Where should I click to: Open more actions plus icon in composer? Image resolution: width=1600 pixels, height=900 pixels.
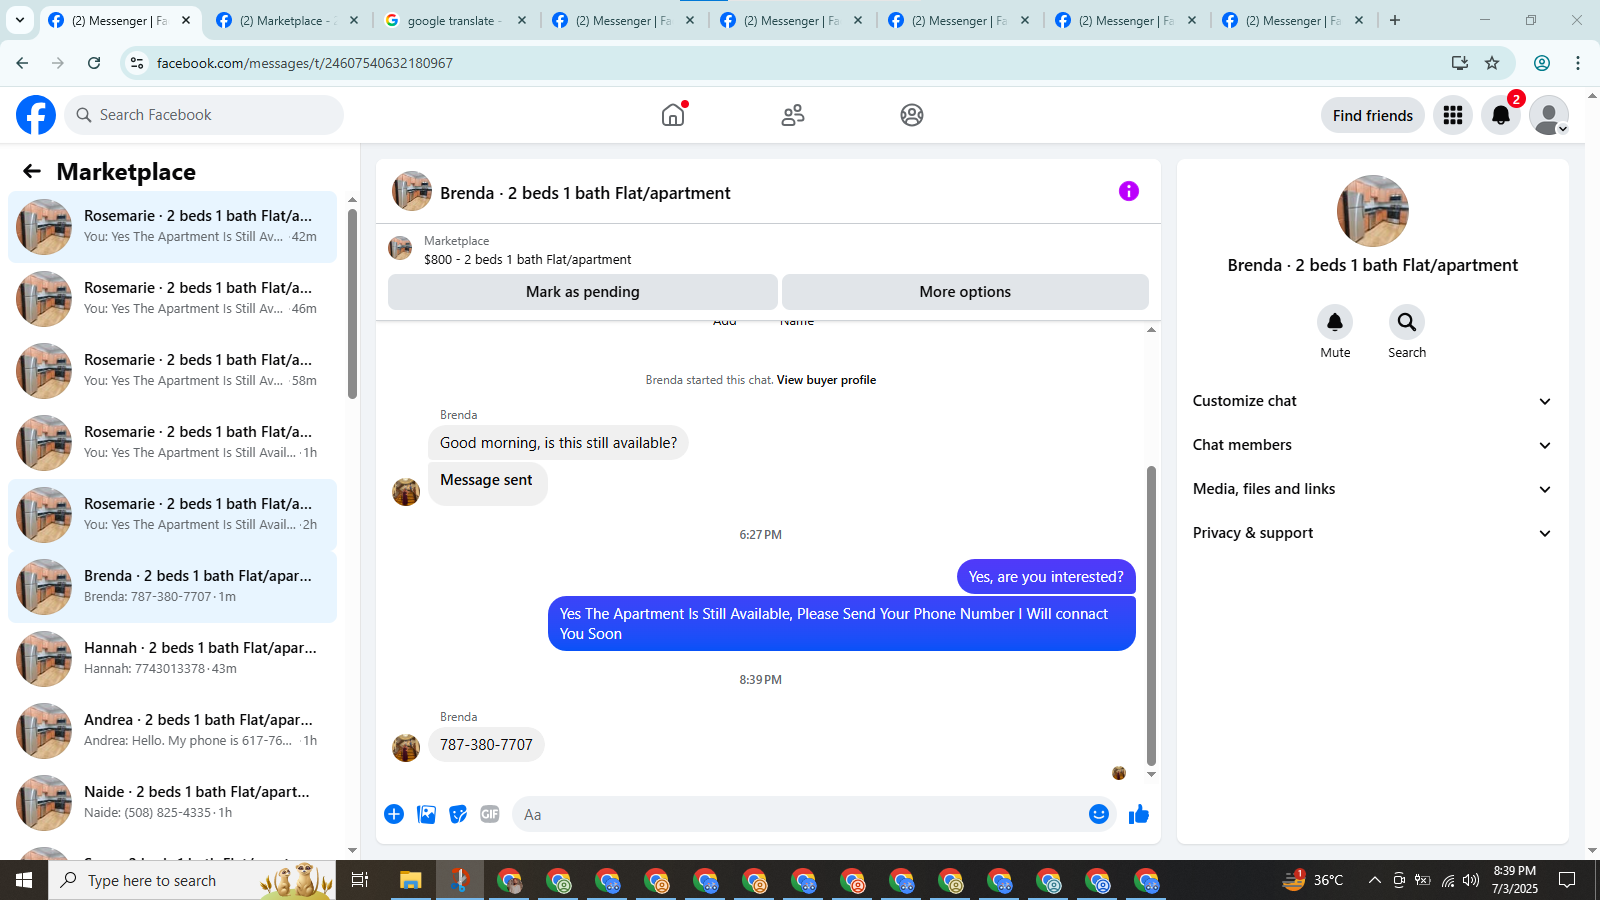394,814
